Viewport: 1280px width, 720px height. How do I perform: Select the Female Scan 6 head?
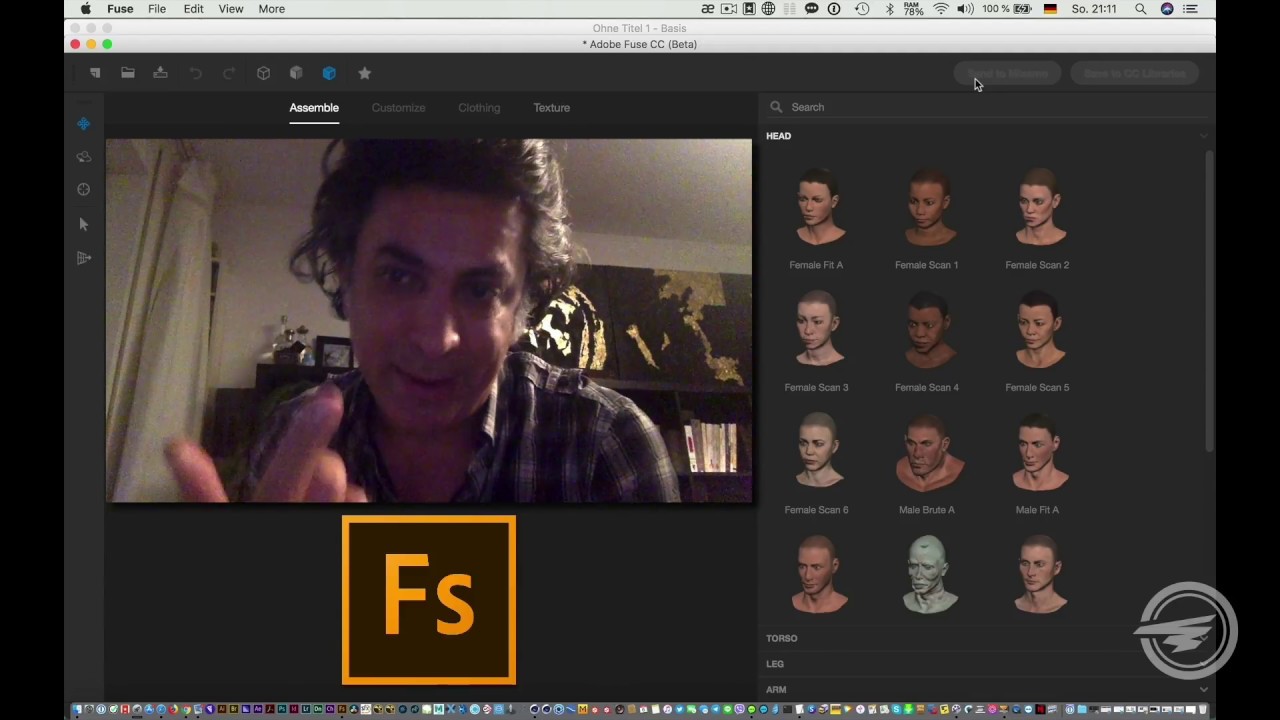pyautogui.click(x=818, y=452)
